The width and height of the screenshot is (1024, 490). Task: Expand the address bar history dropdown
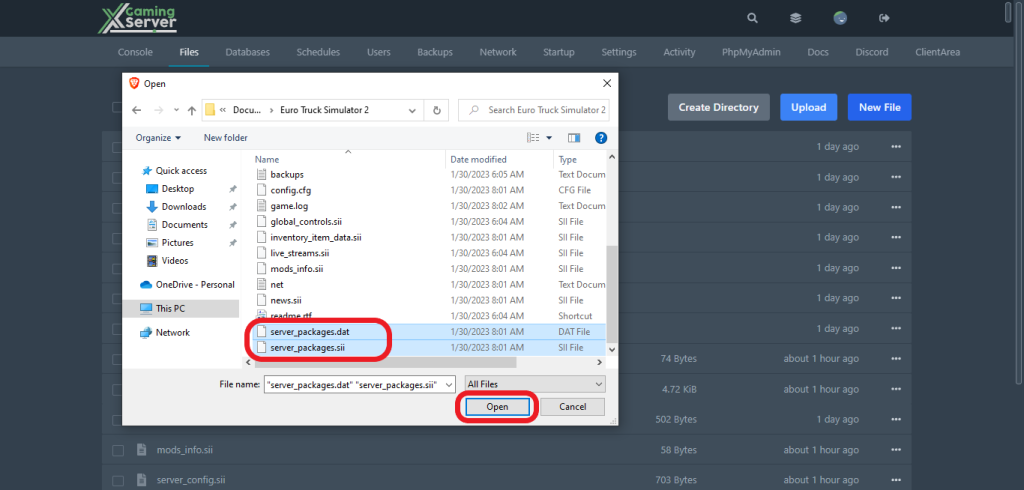pos(412,110)
